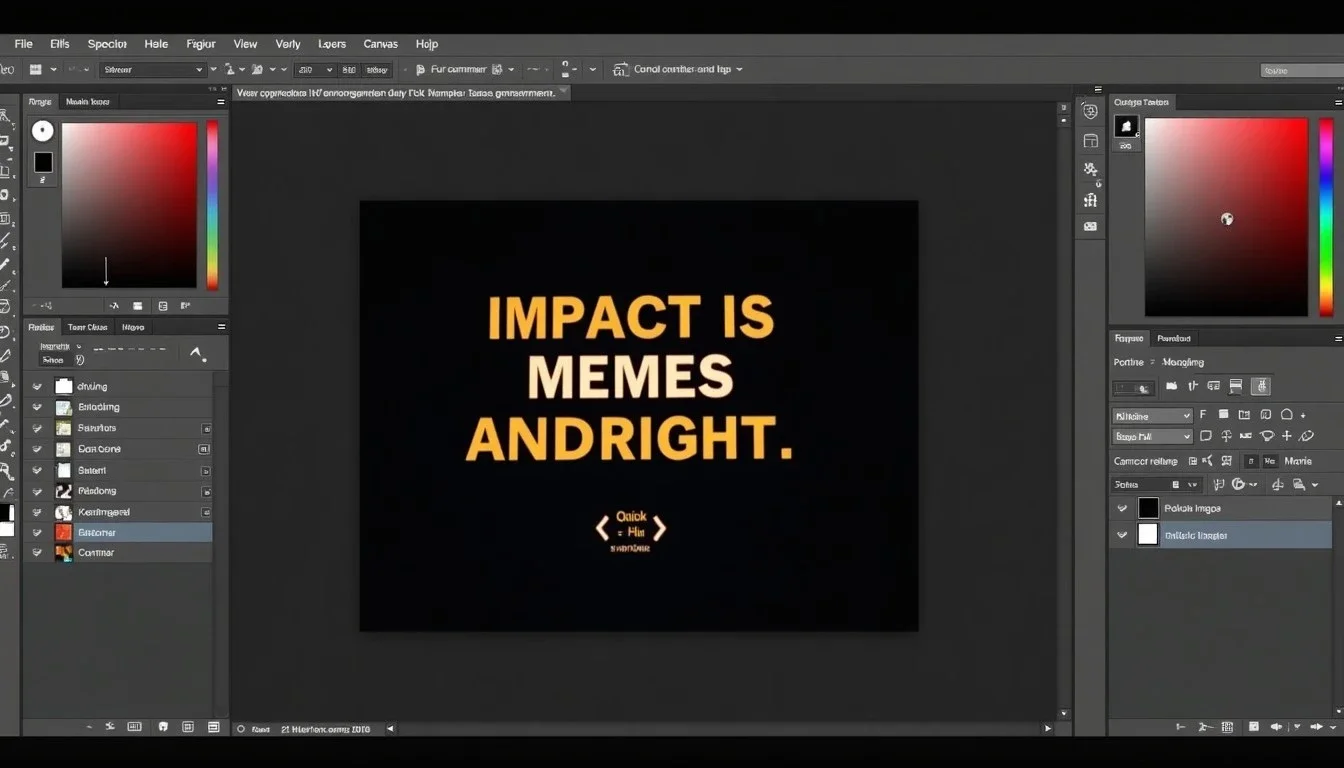Click Masin taoes tab in color panel
The width and height of the screenshot is (1344, 768).
point(88,102)
